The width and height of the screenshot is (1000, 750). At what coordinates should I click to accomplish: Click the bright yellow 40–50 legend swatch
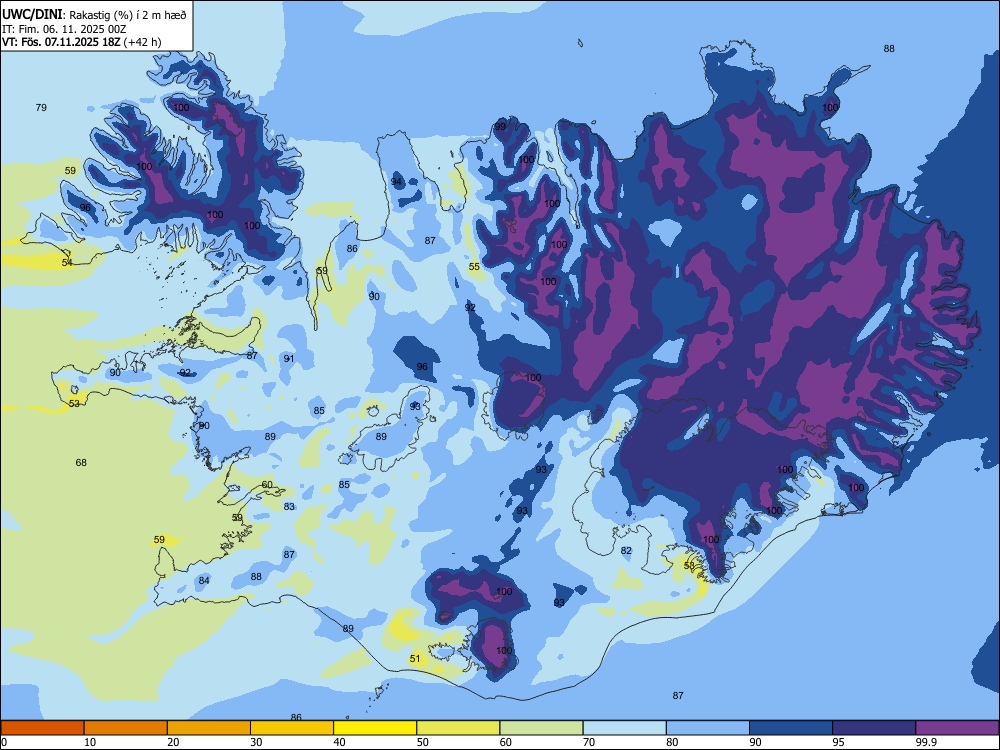pos(375,728)
